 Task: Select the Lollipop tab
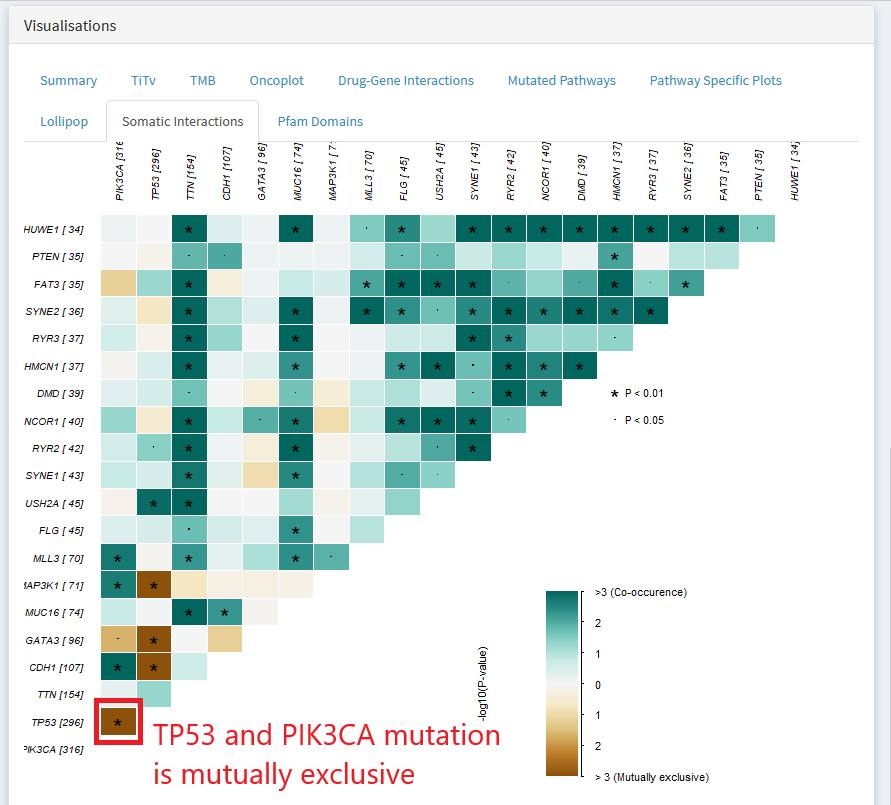pyautogui.click(x=64, y=122)
